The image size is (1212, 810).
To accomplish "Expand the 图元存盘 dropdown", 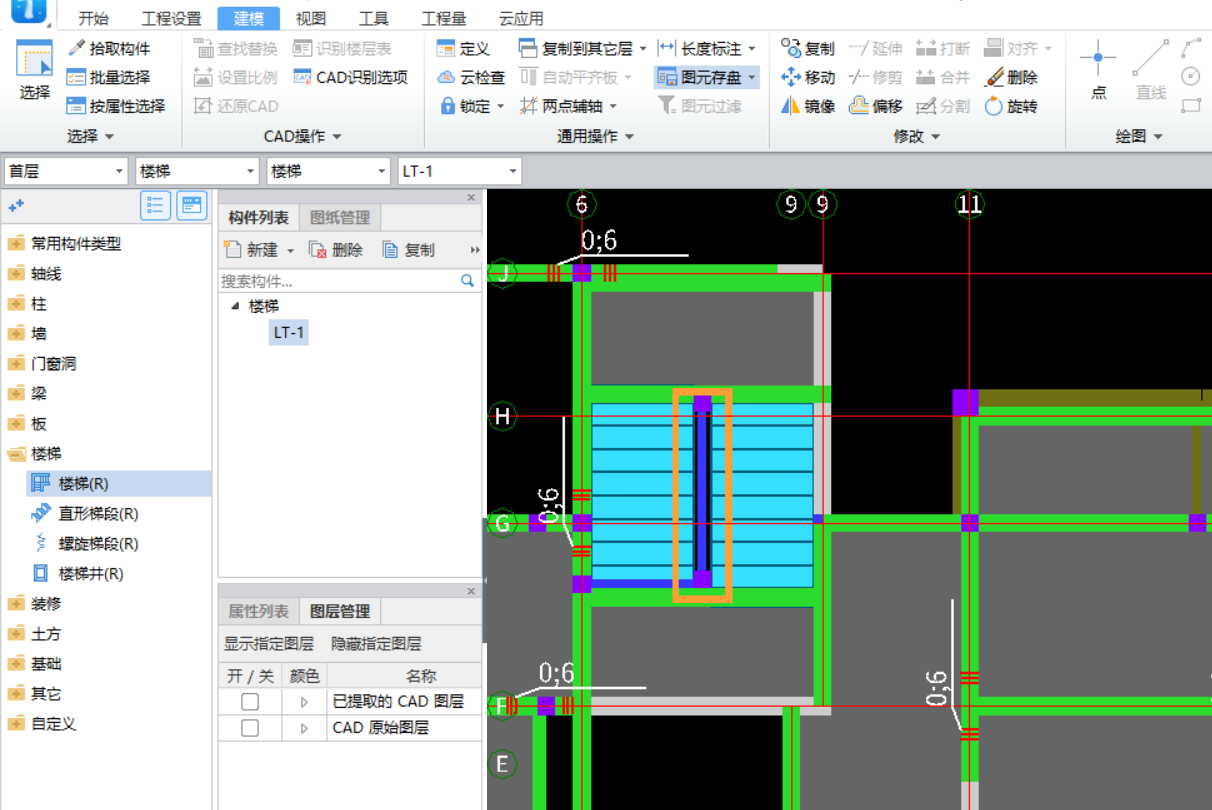I will click(752, 77).
